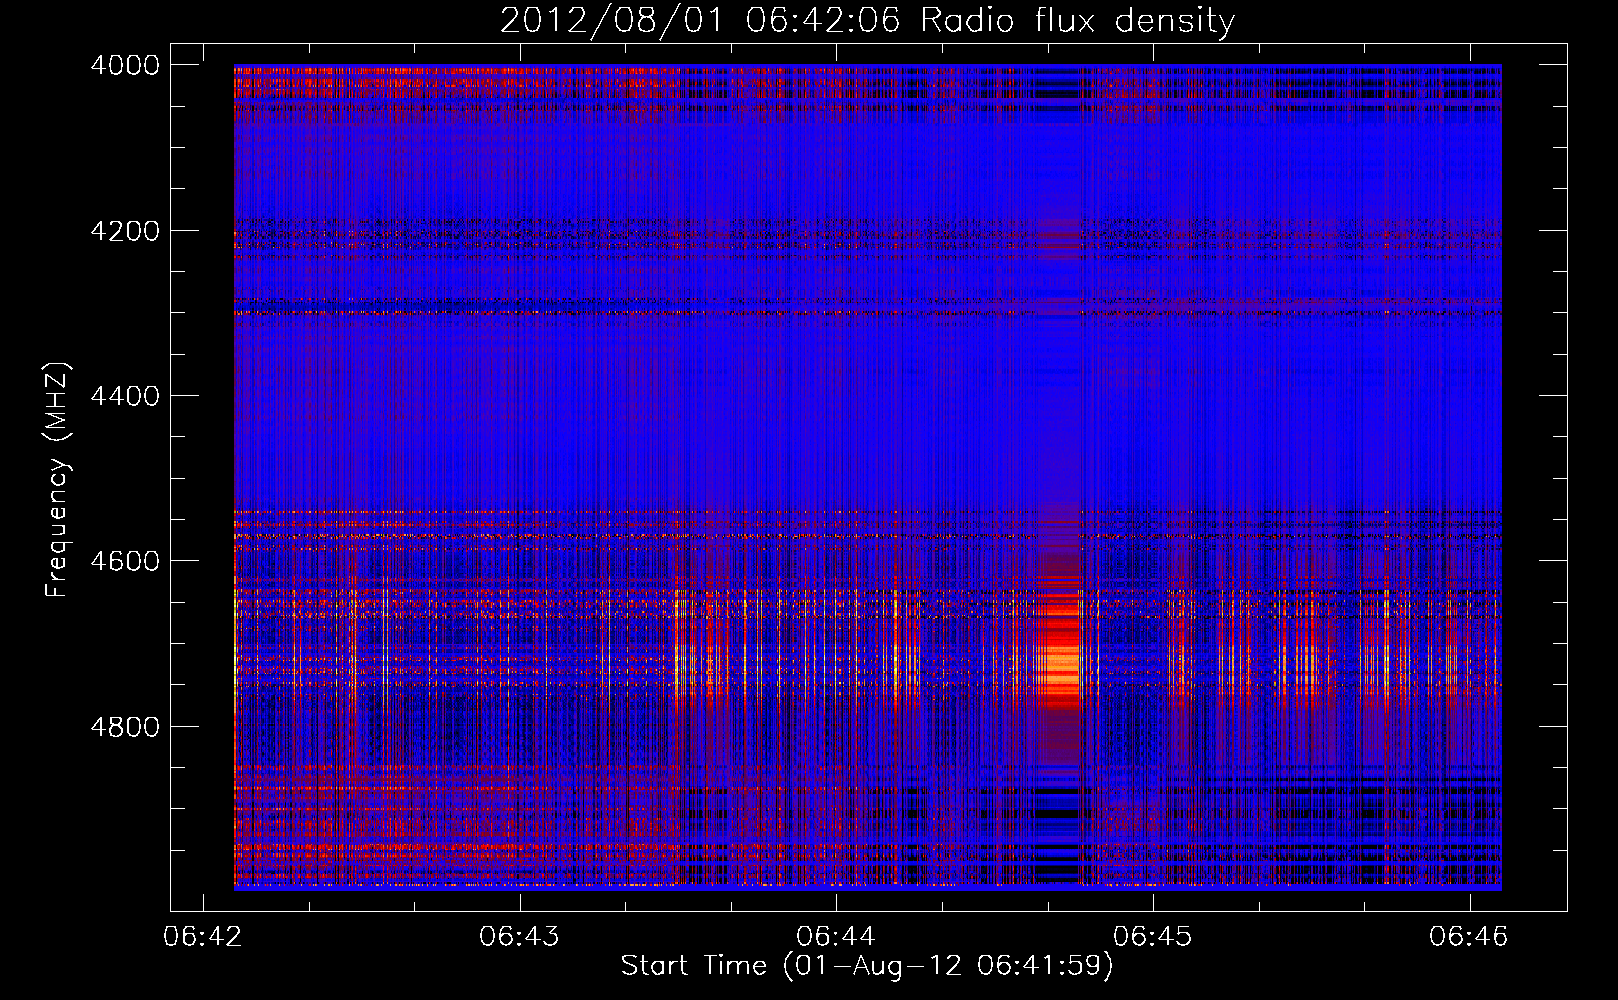Click the 4000 frequency axis label
Viewport: 1618px width, 1000px height.
125,65
